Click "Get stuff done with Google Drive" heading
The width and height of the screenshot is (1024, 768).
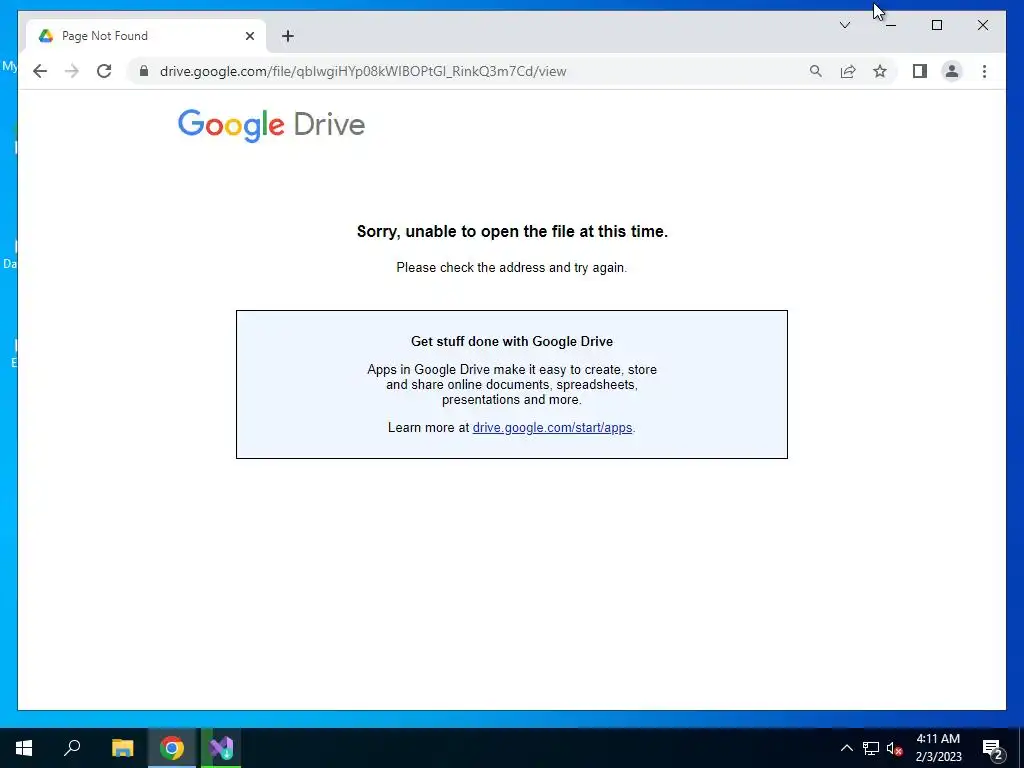(x=512, y=341)
